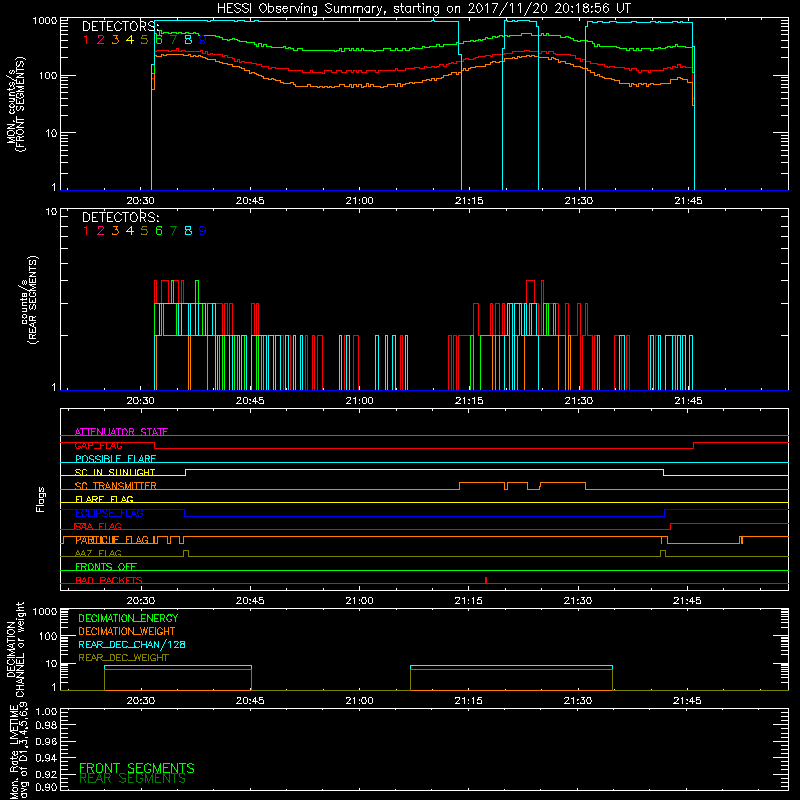This screenshot has height=800, width=800.
Task: Select the ECLIPSE_FLAG label
Action: [109, 513]
